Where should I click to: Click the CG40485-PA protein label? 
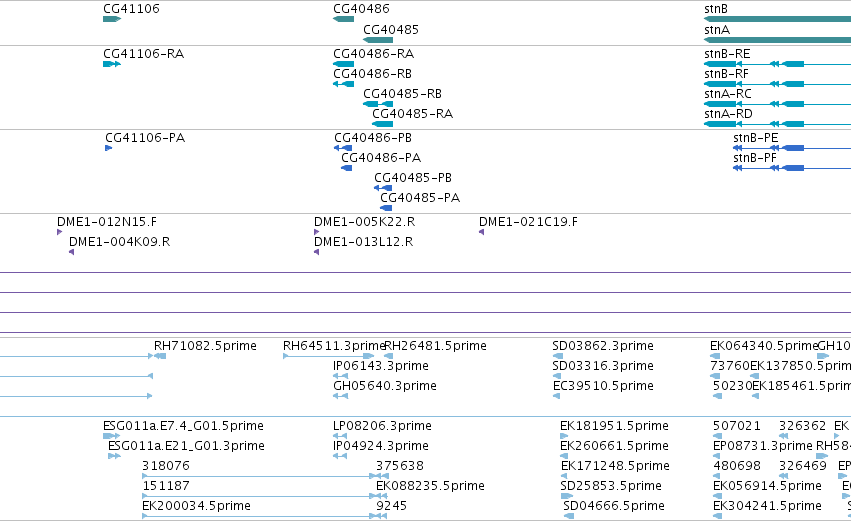click(x=420, y=198)
